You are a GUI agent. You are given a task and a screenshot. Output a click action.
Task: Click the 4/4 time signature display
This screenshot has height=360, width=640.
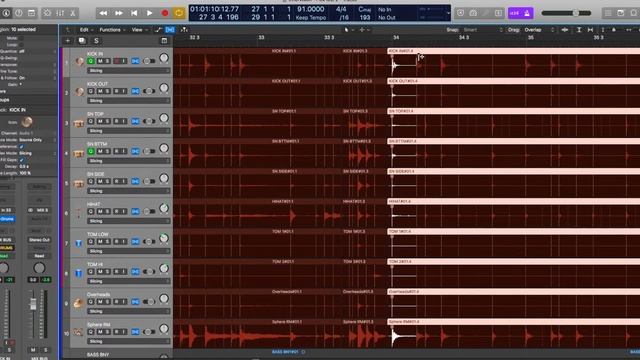341,9
